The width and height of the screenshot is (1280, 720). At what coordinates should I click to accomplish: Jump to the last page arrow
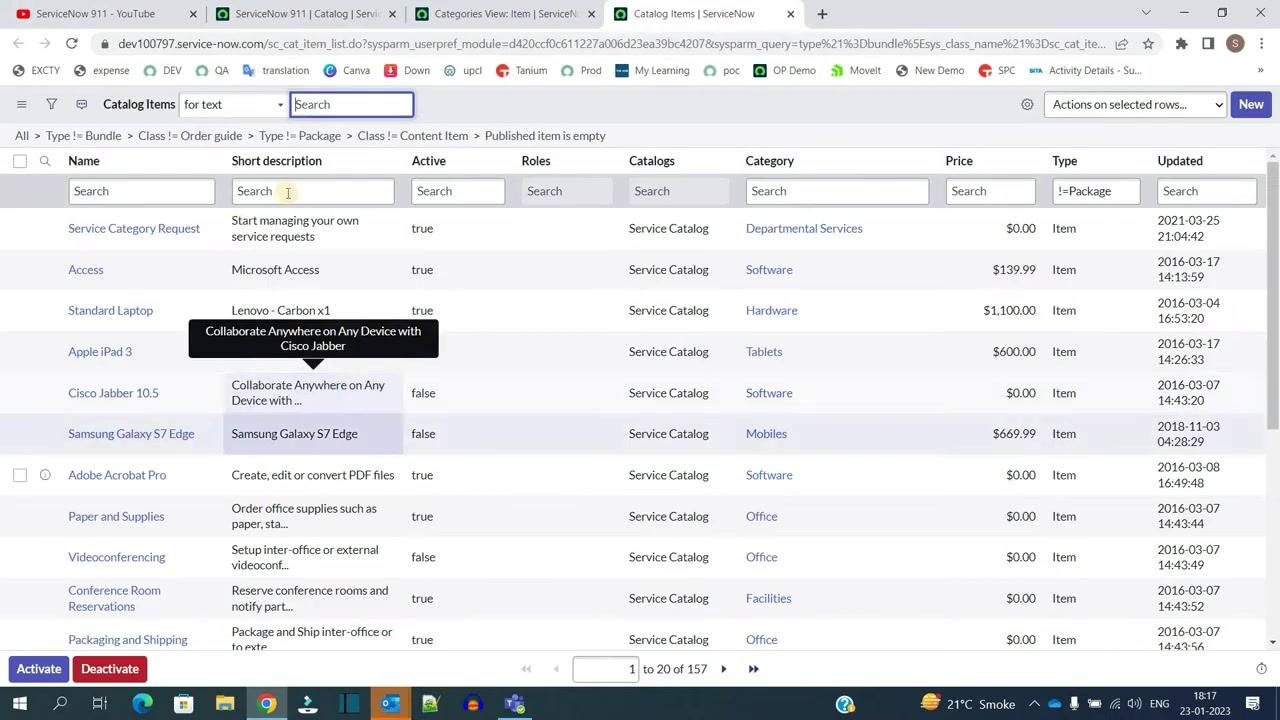754,669
